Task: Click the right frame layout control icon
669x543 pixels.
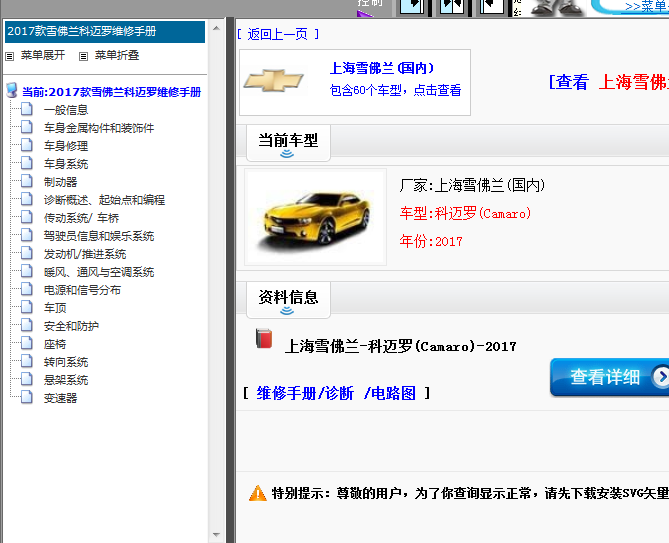Action: coord(491,6)
